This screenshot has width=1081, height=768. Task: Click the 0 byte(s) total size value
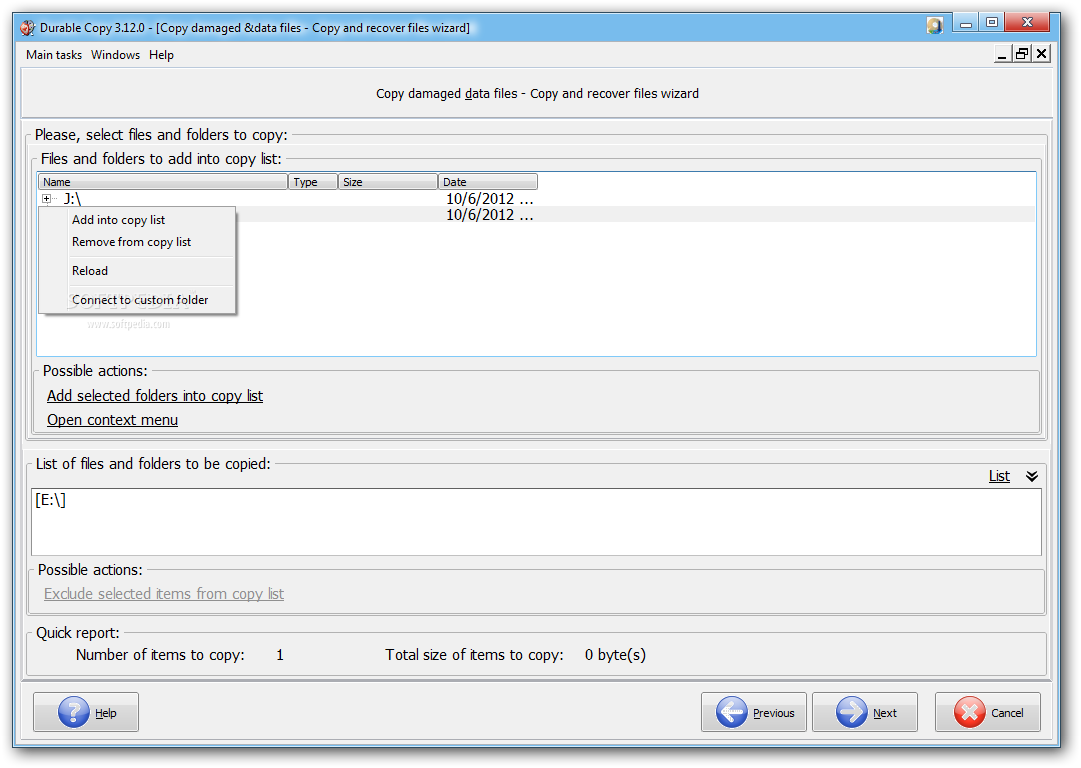pos(615,655)
